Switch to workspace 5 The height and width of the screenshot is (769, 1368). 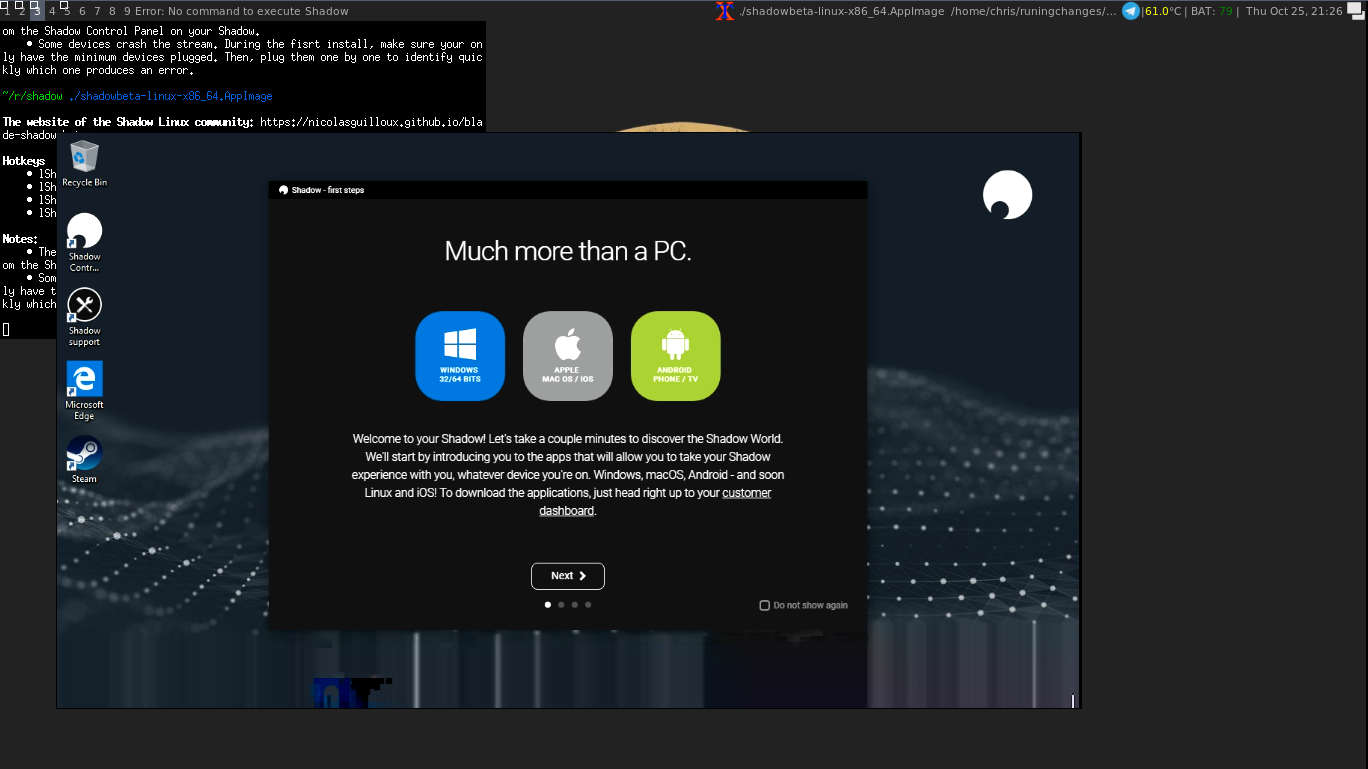[67, 11]
